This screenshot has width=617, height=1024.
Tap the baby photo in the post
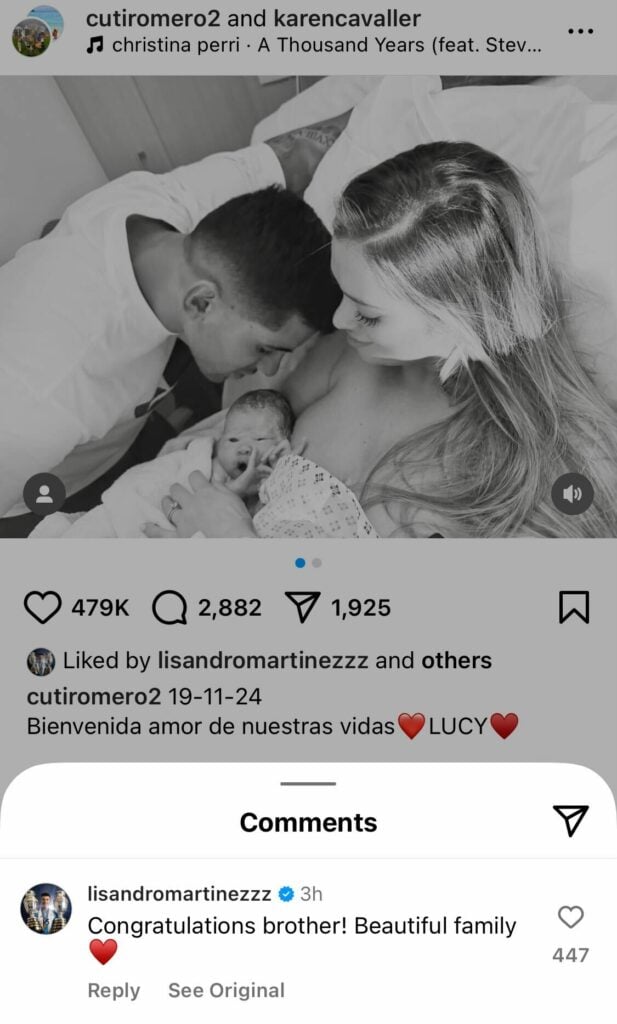[x=308, y=307]
